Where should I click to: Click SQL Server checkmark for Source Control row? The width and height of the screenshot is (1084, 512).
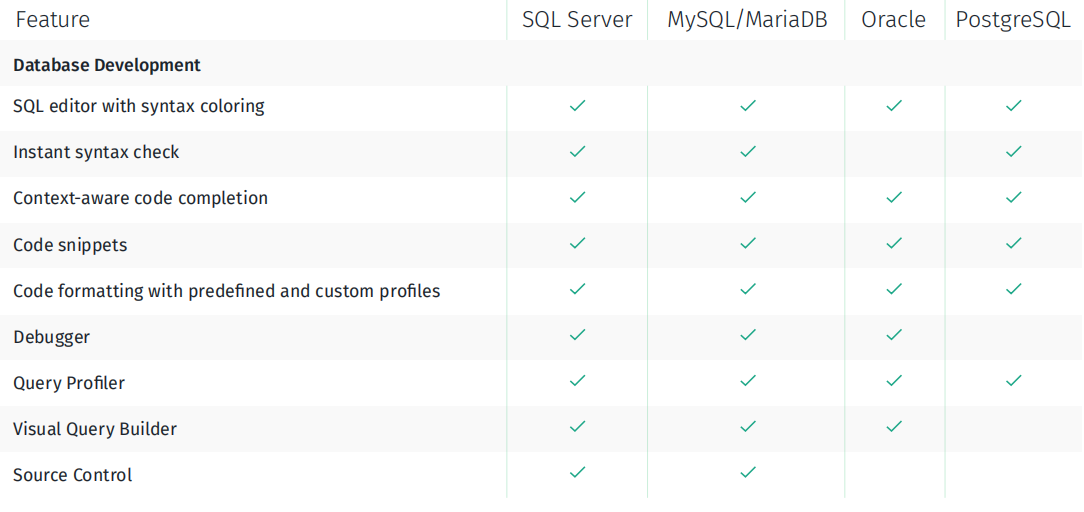[x=577, y=473]
